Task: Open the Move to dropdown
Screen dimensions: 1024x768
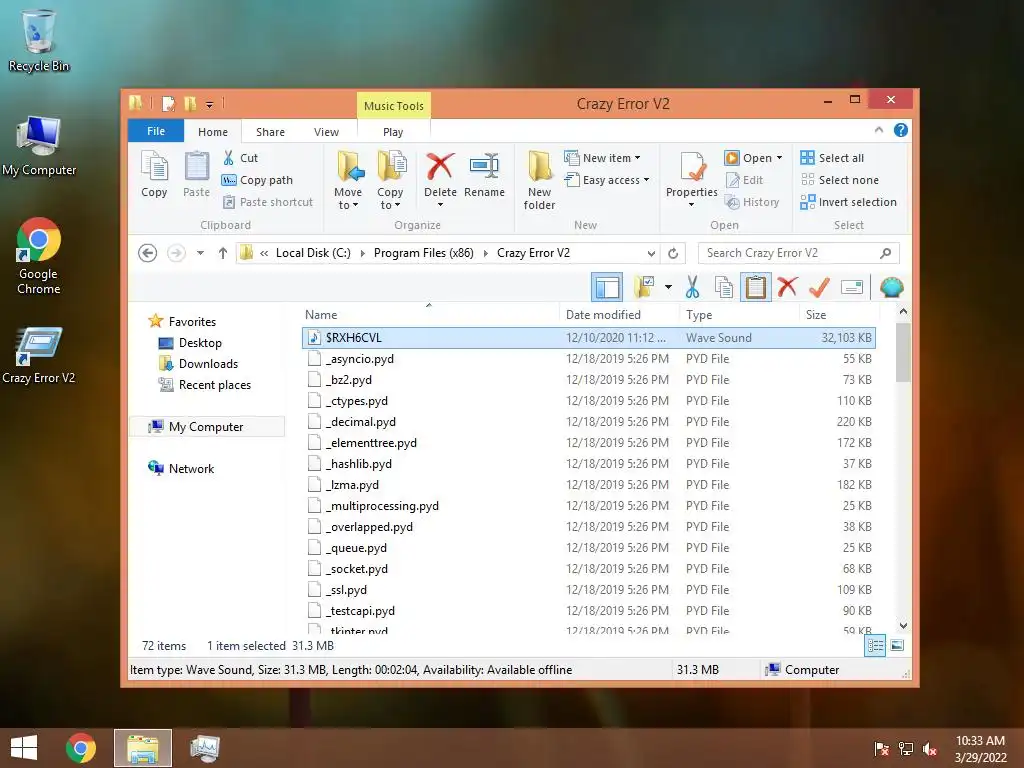Action: pyautogui.click(x=347, y=180)
